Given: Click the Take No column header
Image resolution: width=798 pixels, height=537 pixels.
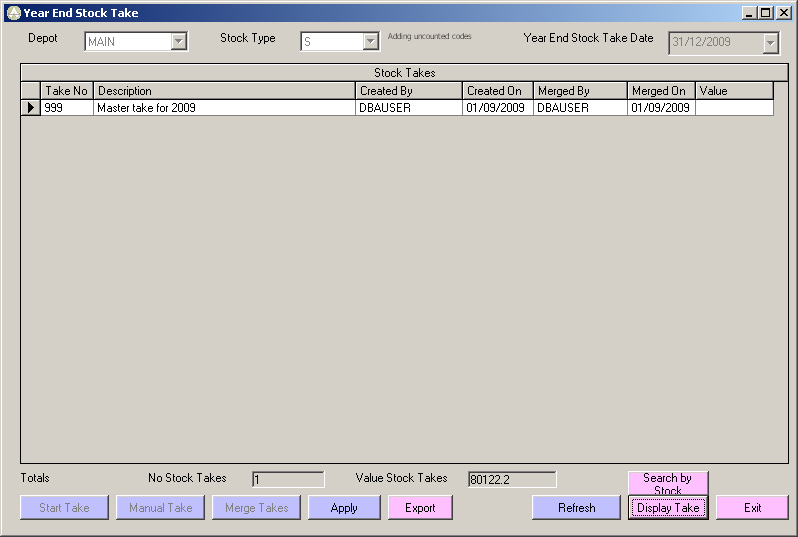Looking at the screenshot, I should (67, 91).
